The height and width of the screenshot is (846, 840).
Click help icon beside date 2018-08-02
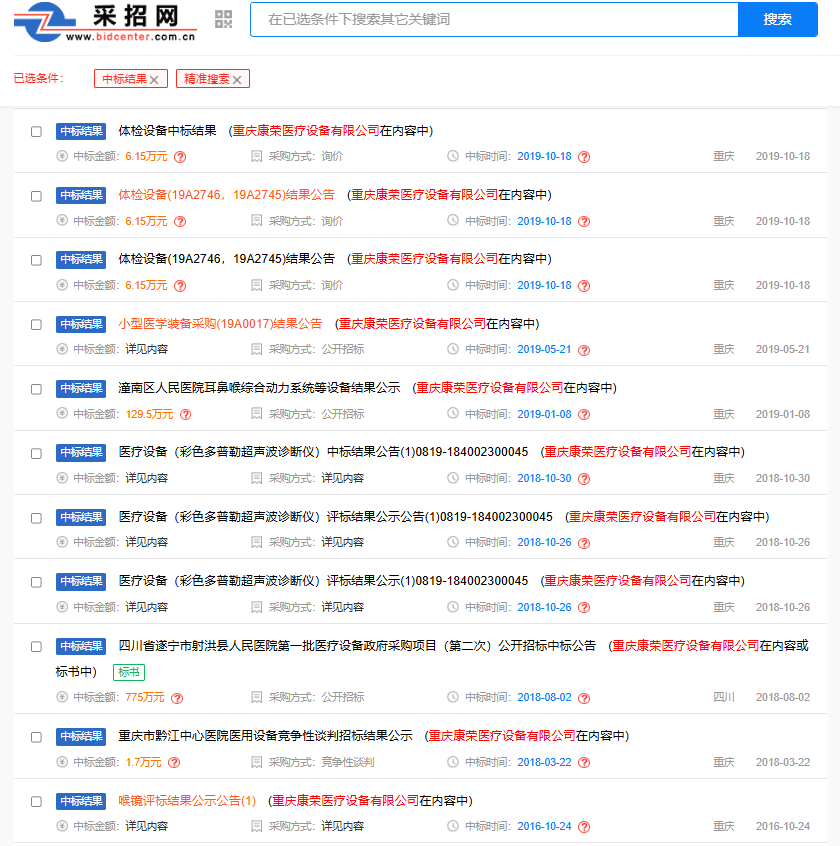[584, 698]
